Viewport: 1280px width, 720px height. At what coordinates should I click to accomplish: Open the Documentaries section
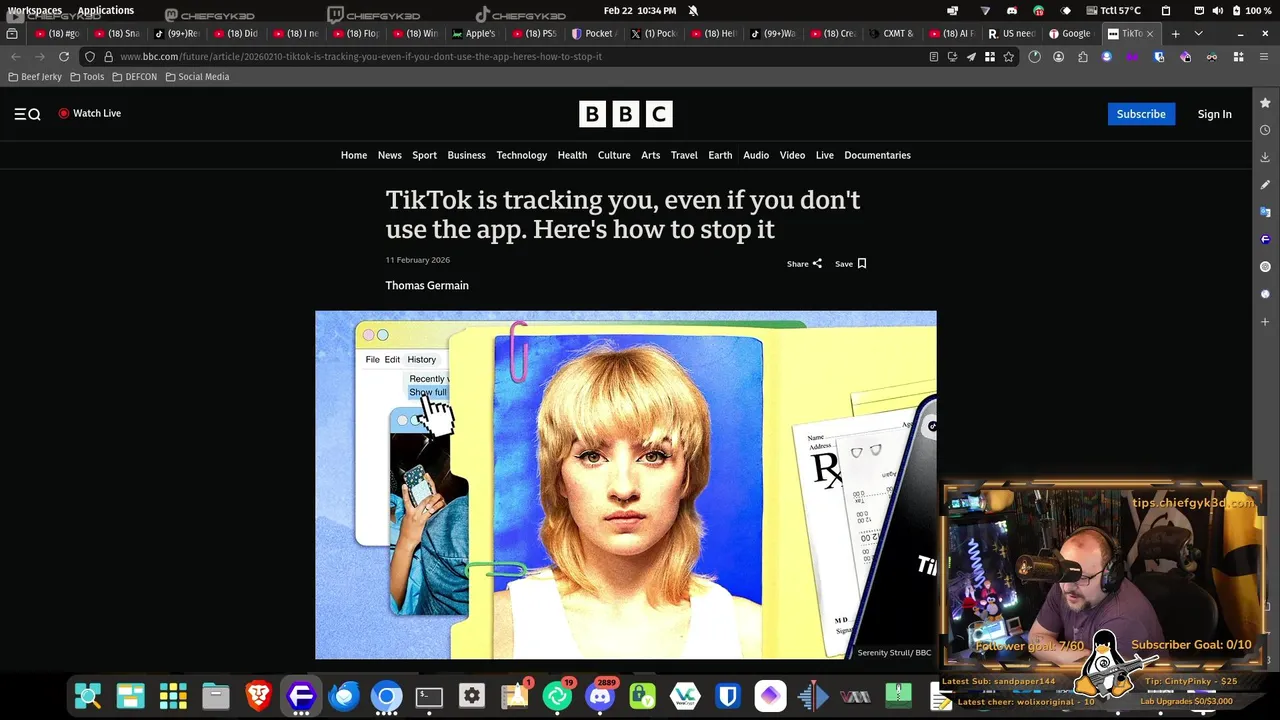click(877, 155)
